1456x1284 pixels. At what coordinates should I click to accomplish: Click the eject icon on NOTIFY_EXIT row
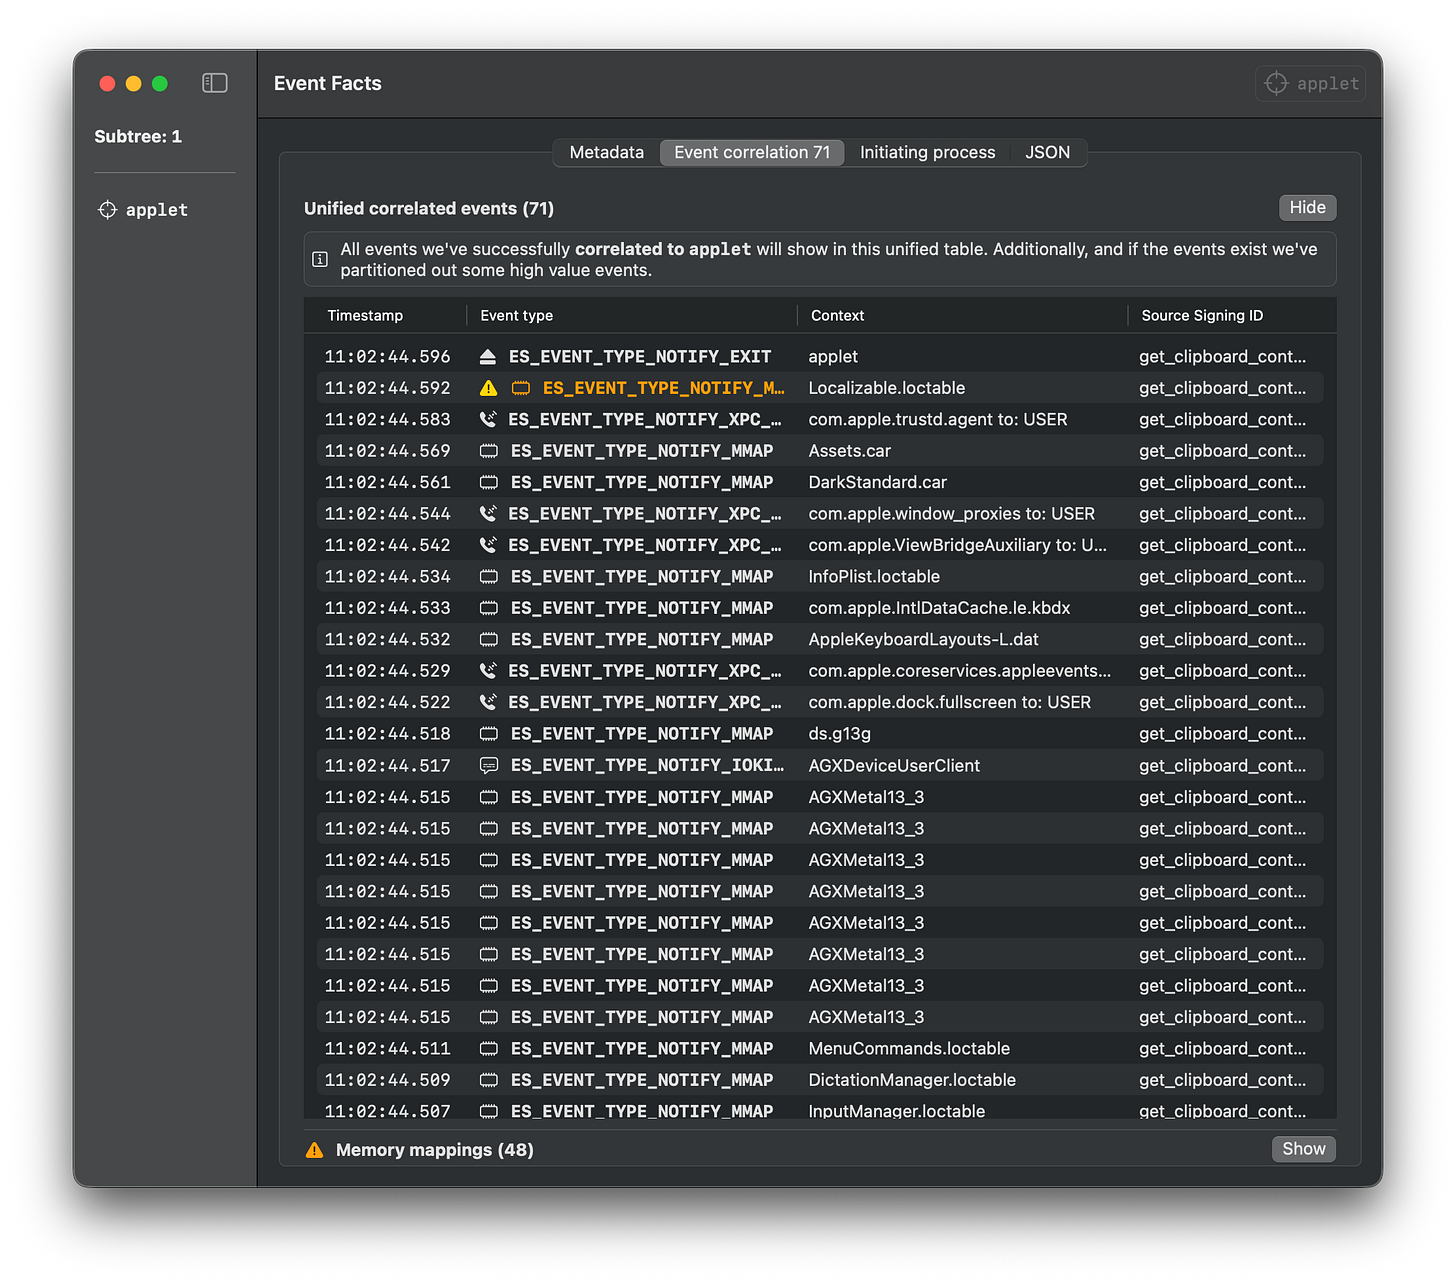pyautogui.click(x=488, y=357)
